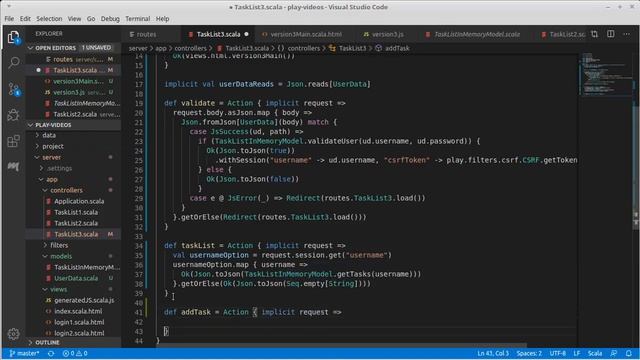Image resolution: width=640 pixels, height=360 pixels.
Task: Expand the .settings folder
Action: point(59,168)
